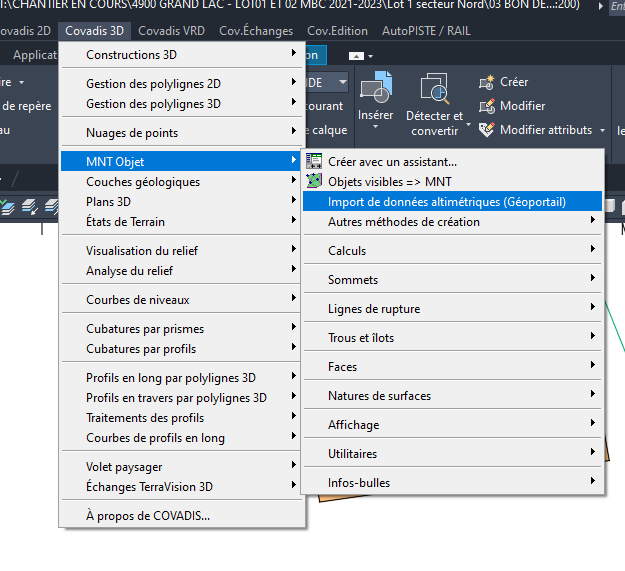Click the Objets visibles => MNT icon

314,181
